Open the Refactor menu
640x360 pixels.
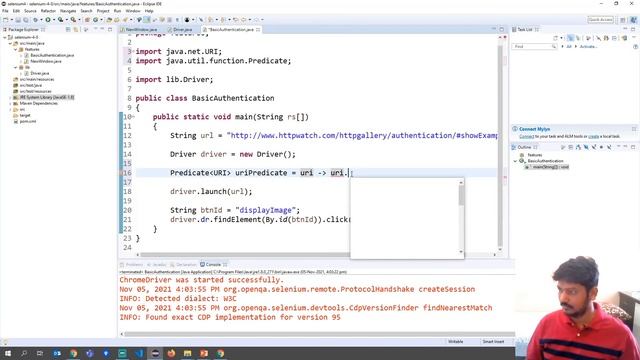[x=48, y=11]
